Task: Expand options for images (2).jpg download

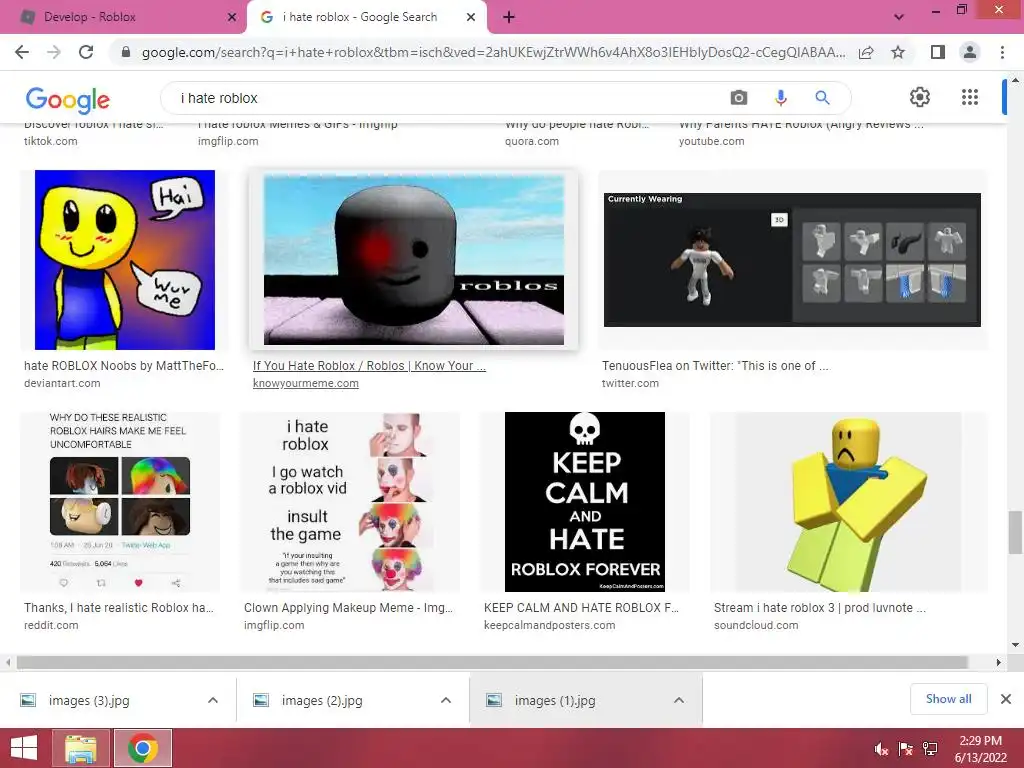Action: tap(446, 700)
